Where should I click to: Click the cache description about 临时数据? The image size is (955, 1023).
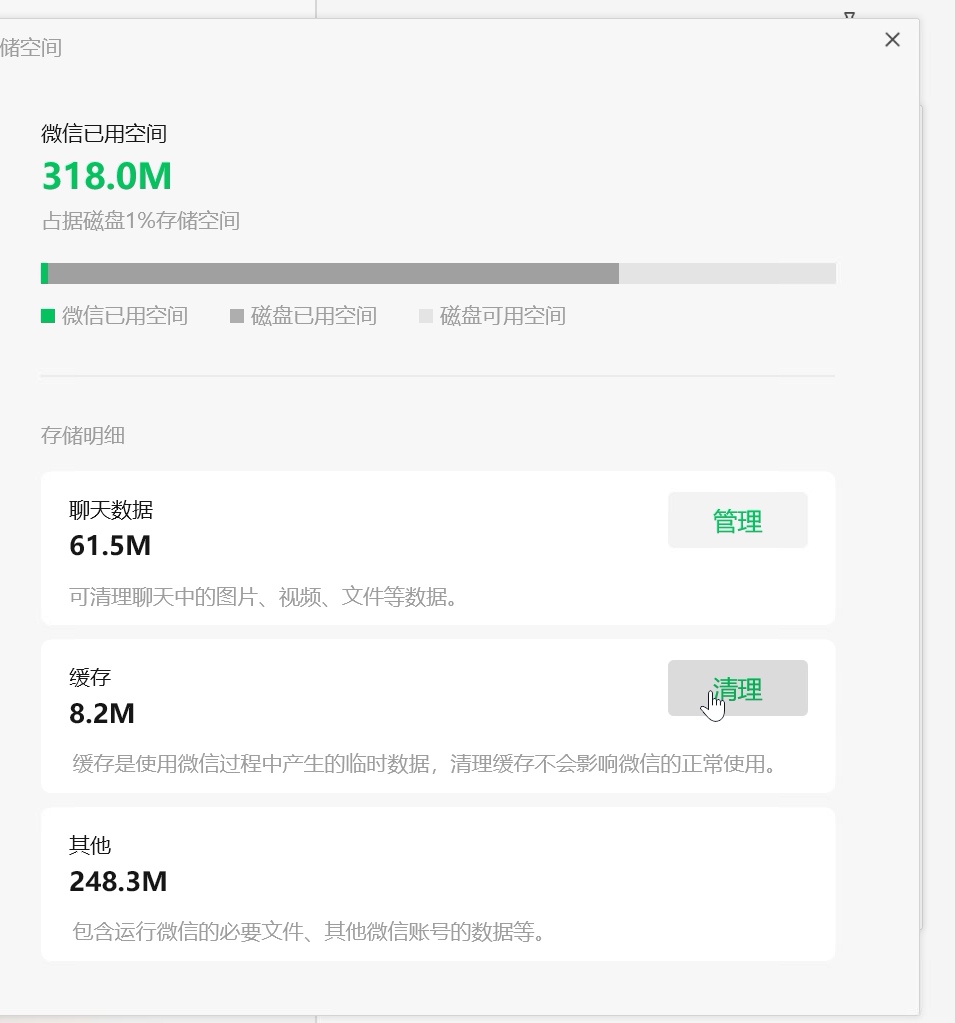[424, 763]
